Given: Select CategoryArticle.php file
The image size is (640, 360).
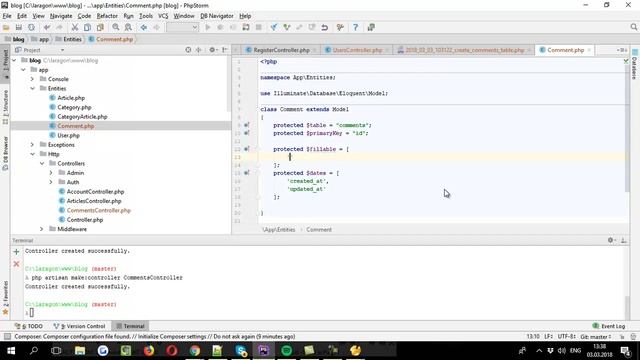Looking at the screenshot, I should click(x=82, y=117).
